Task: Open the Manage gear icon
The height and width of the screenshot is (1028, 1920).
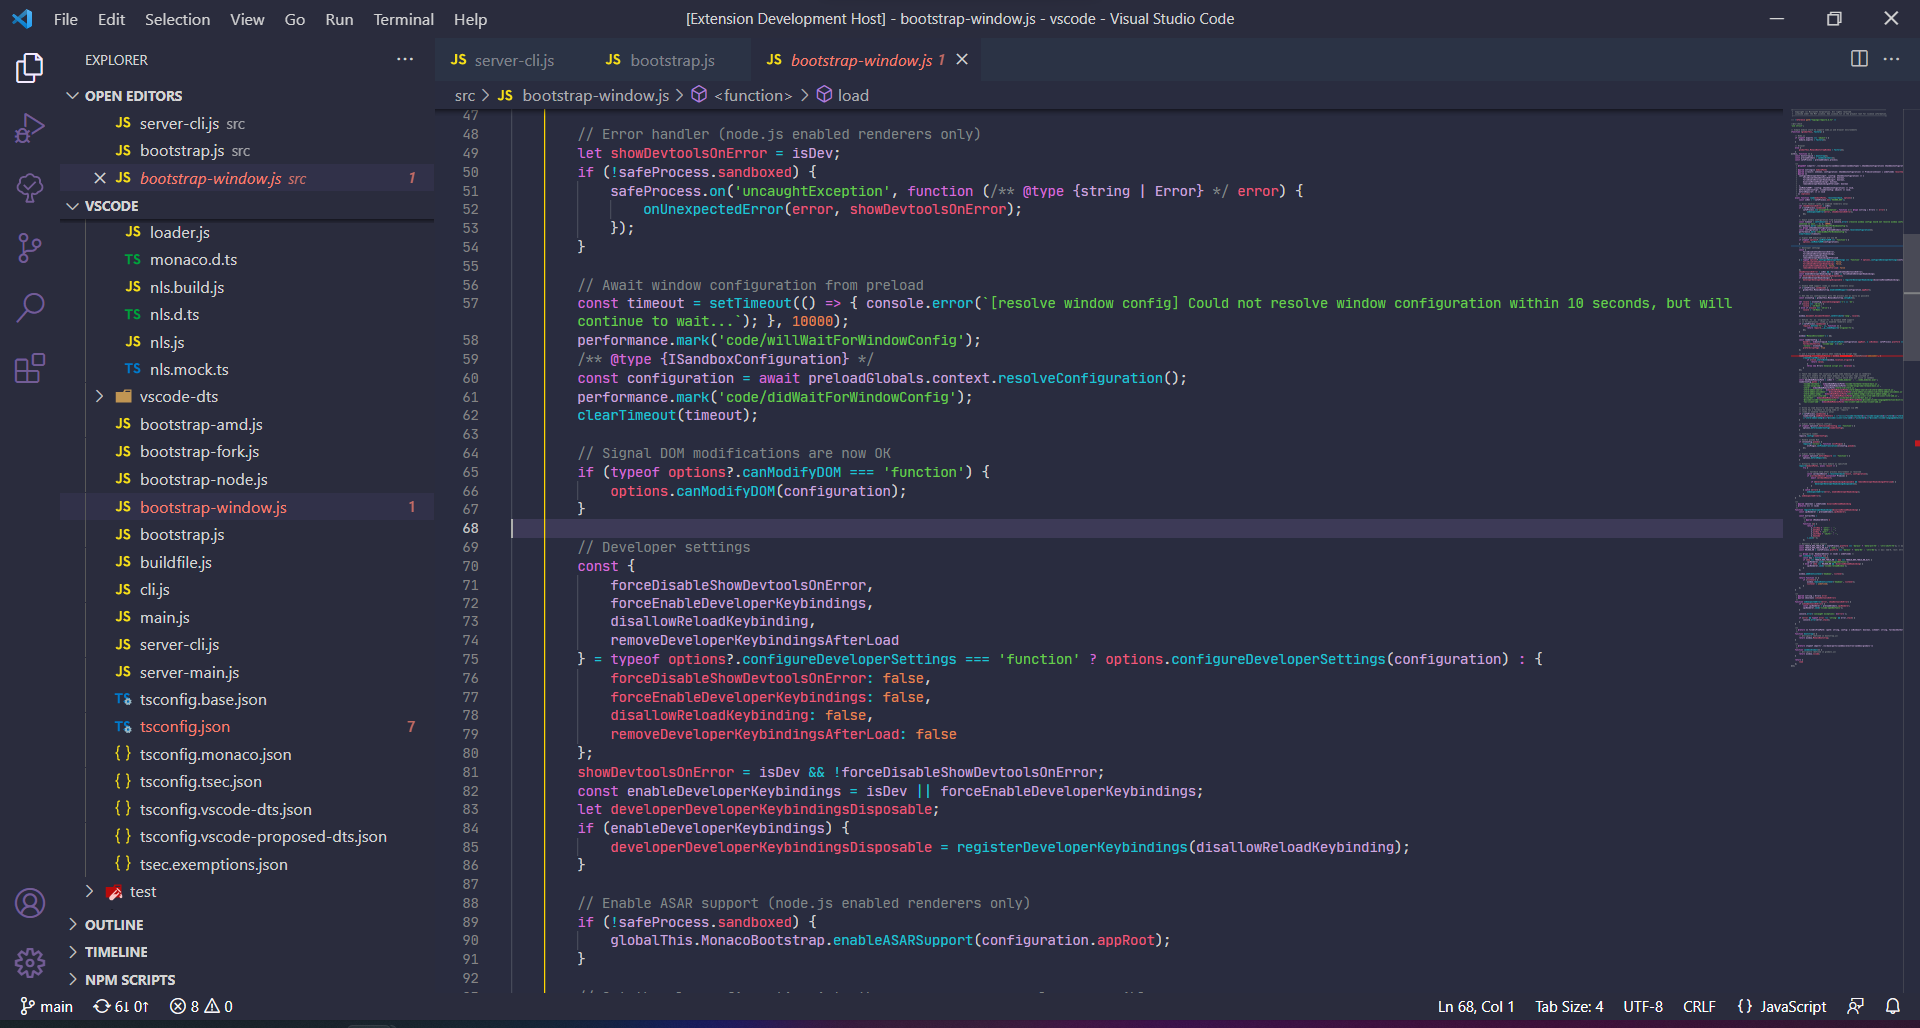Action: tap(30, 963)
